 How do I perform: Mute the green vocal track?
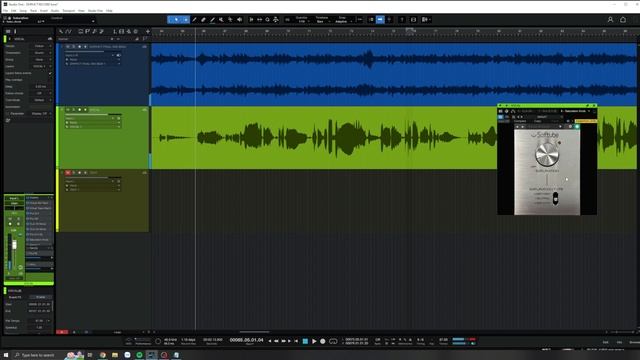[68, 110]
